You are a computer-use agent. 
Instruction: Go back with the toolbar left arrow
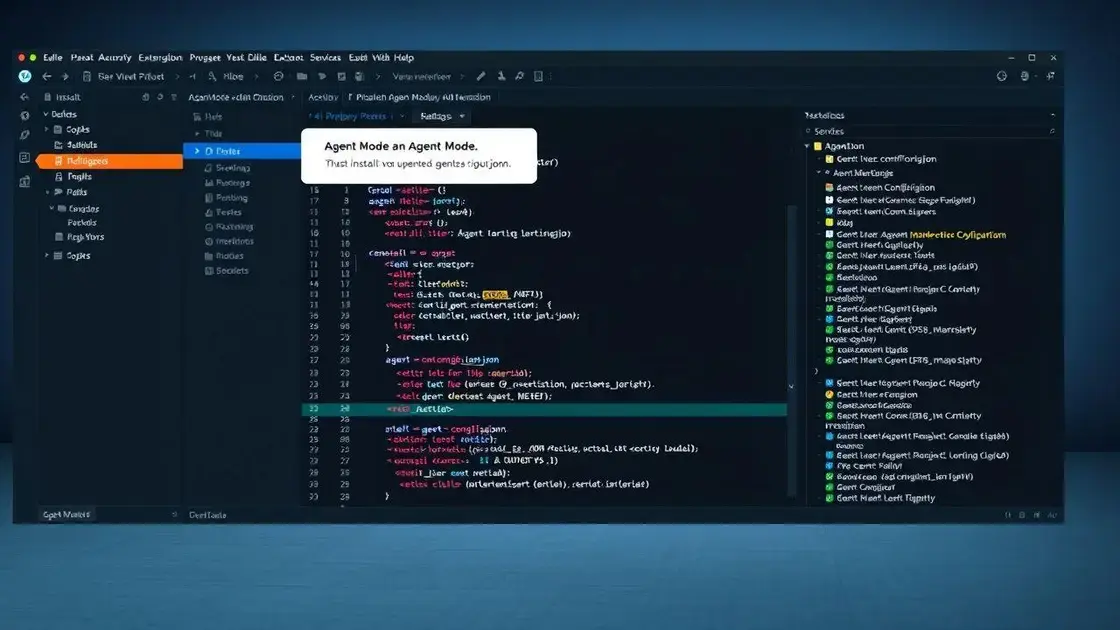(x=47, y=76)
